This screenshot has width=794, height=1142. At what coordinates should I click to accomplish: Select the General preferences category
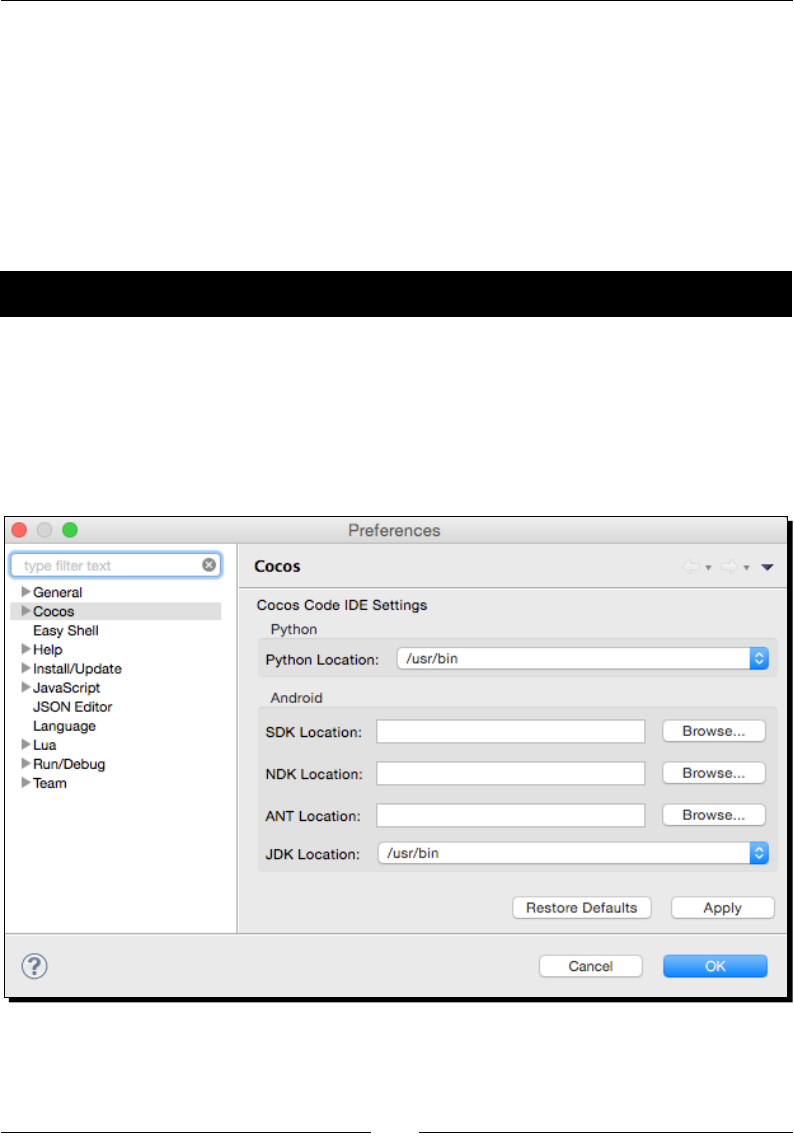tap(58, 592)
